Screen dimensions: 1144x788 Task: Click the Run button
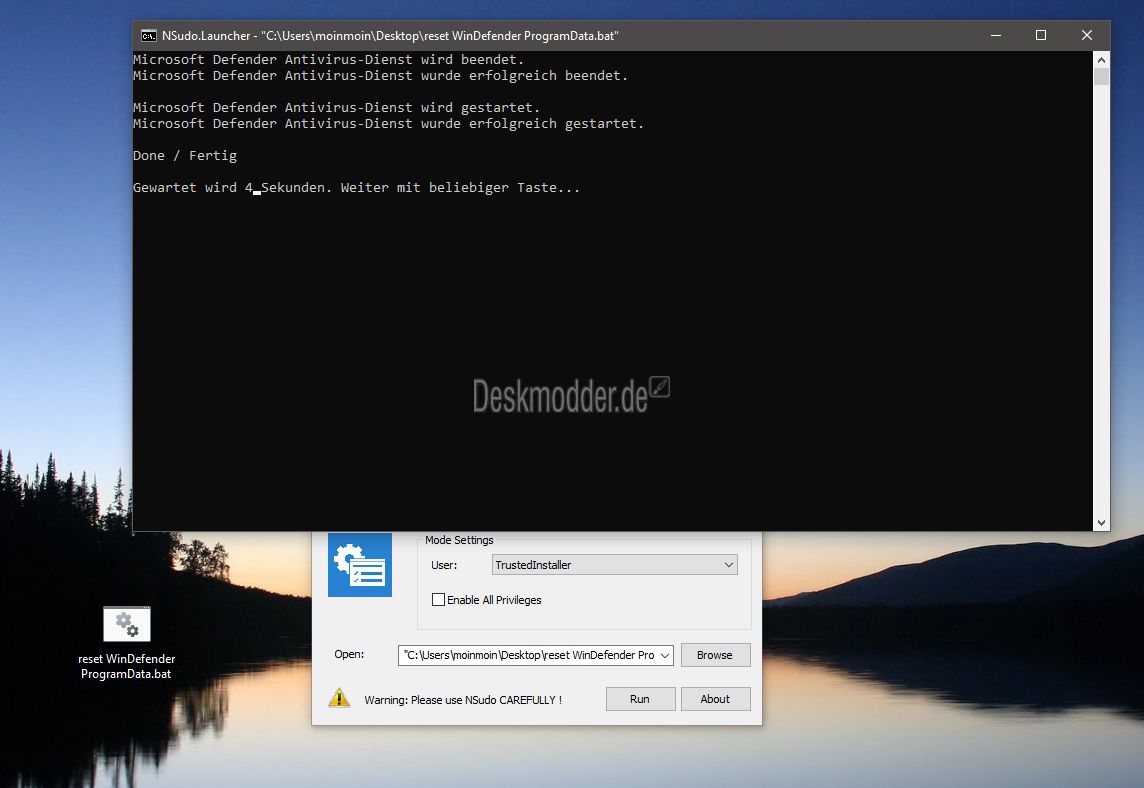[x=640, y=699]
